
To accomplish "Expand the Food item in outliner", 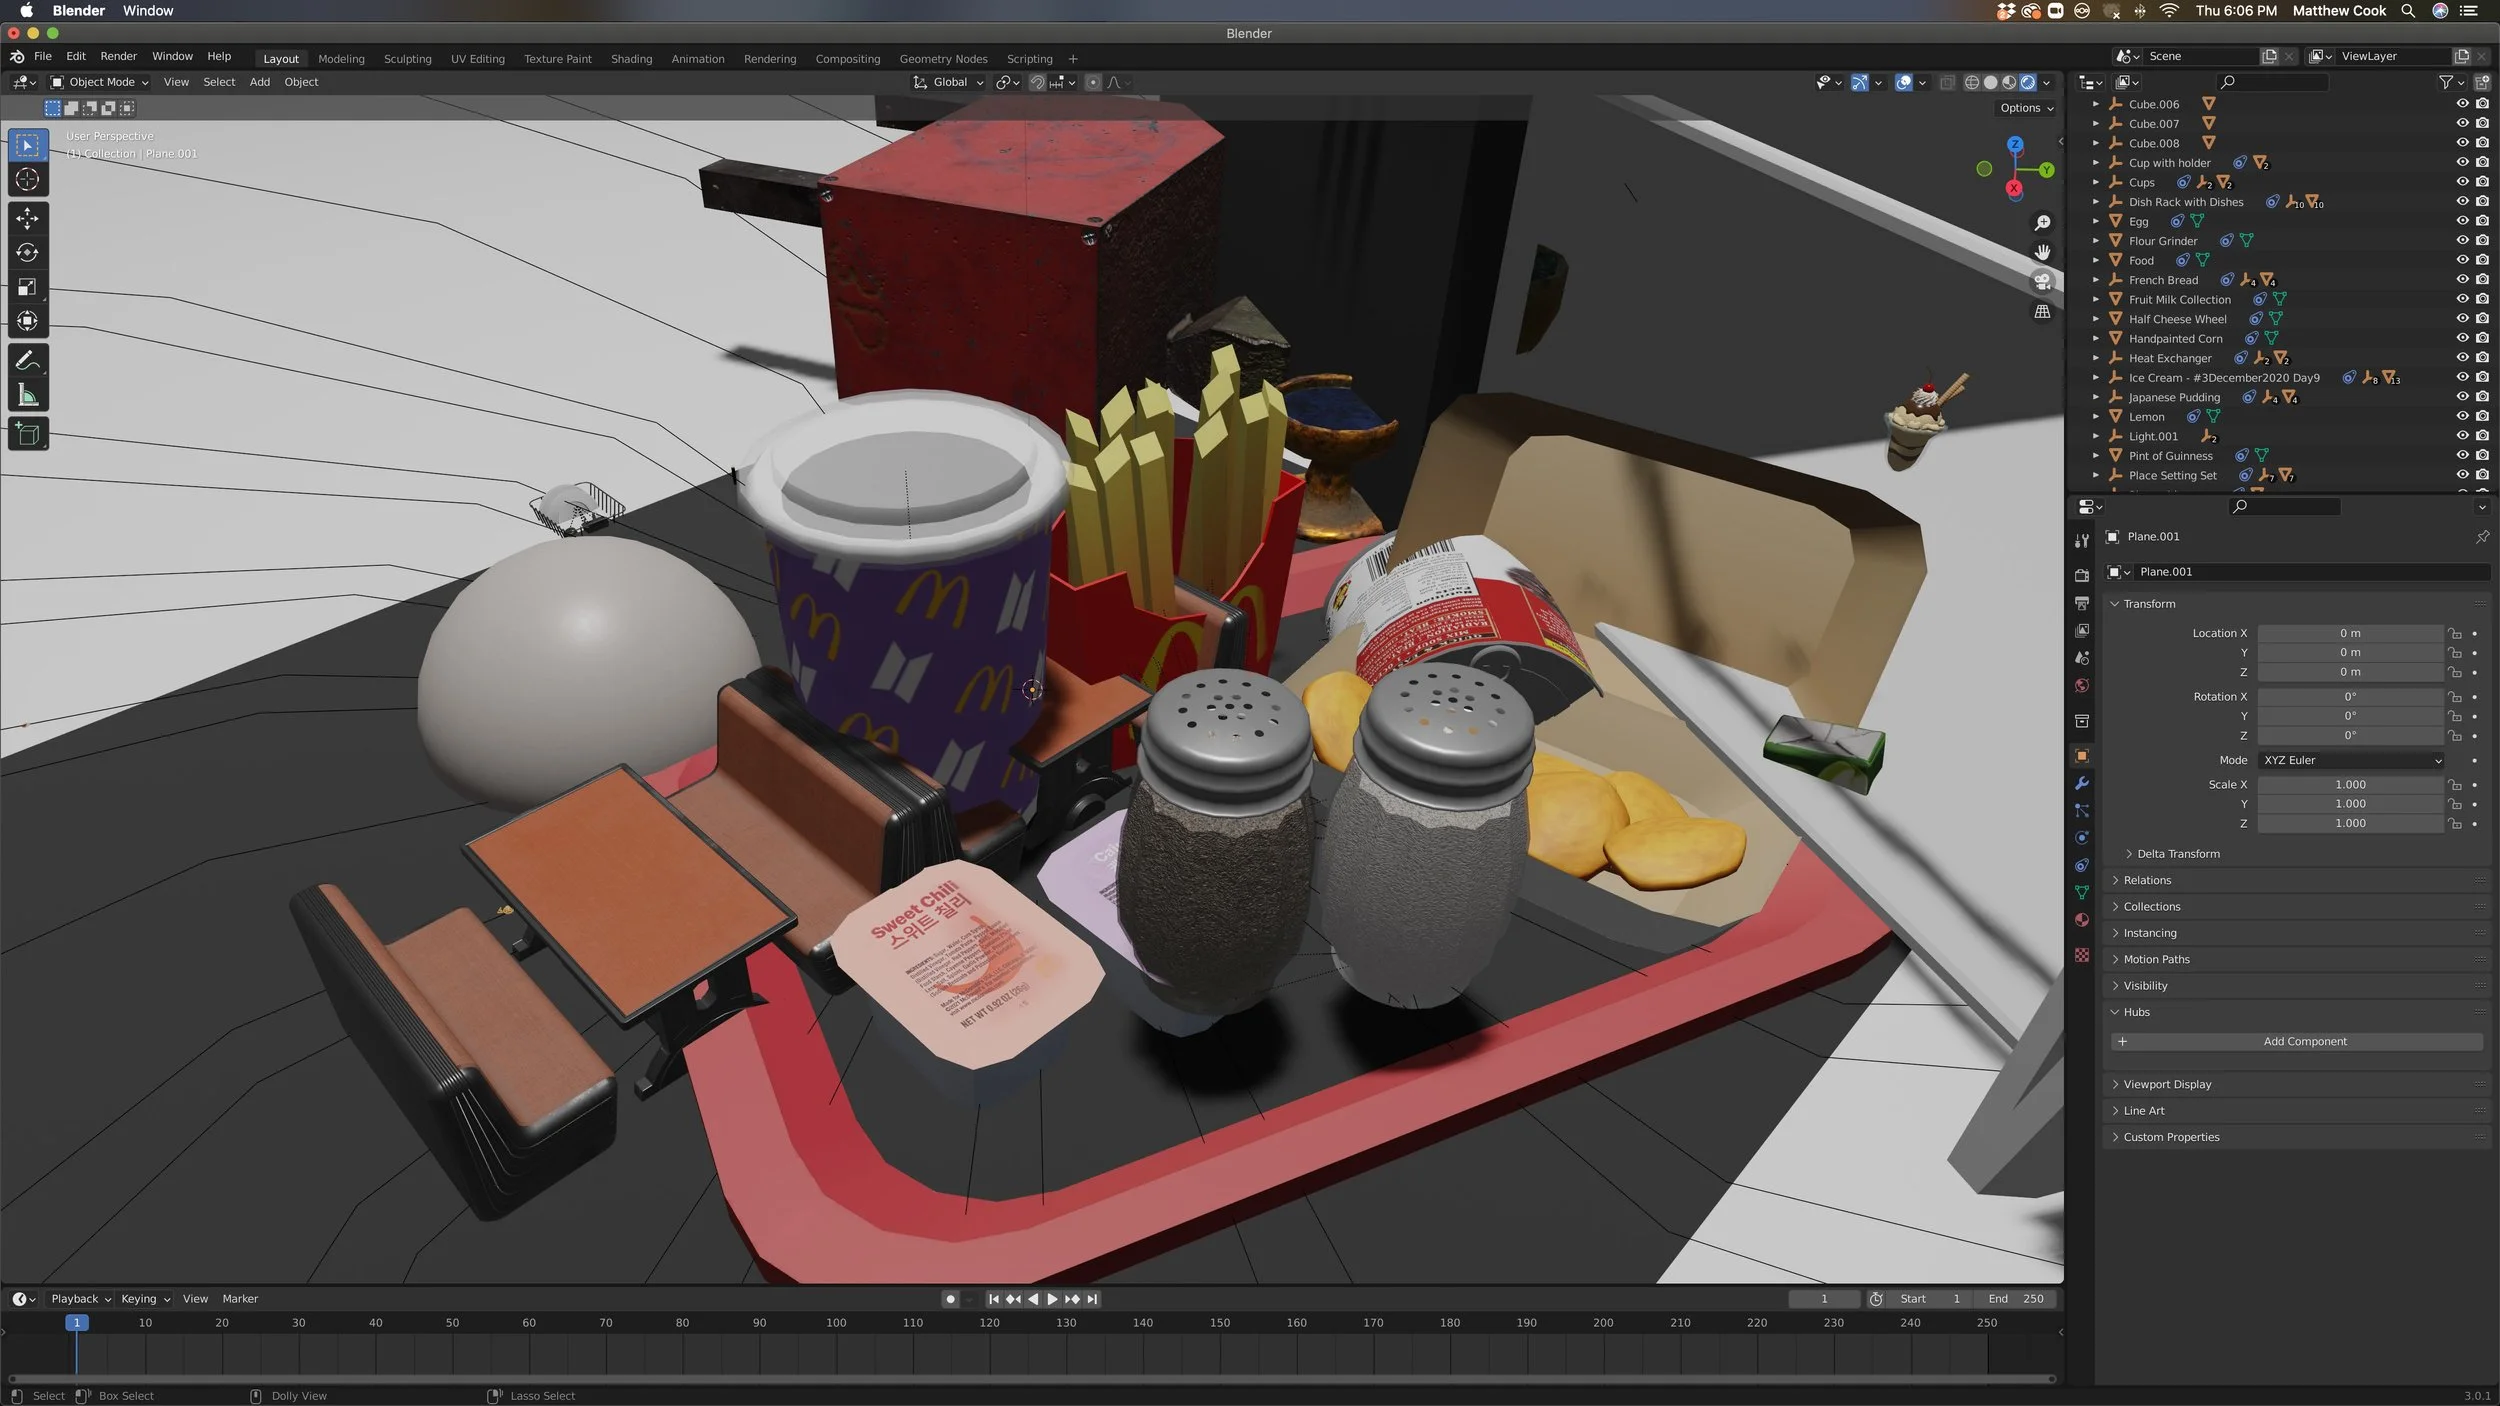I will click(2096, 260).
